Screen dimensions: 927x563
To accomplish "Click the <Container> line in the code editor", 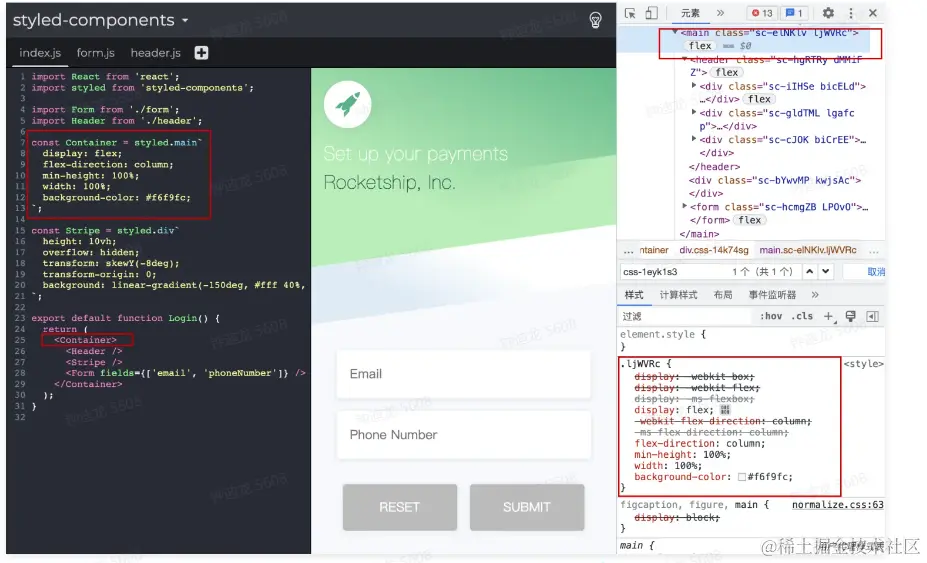I will point(85,340).
